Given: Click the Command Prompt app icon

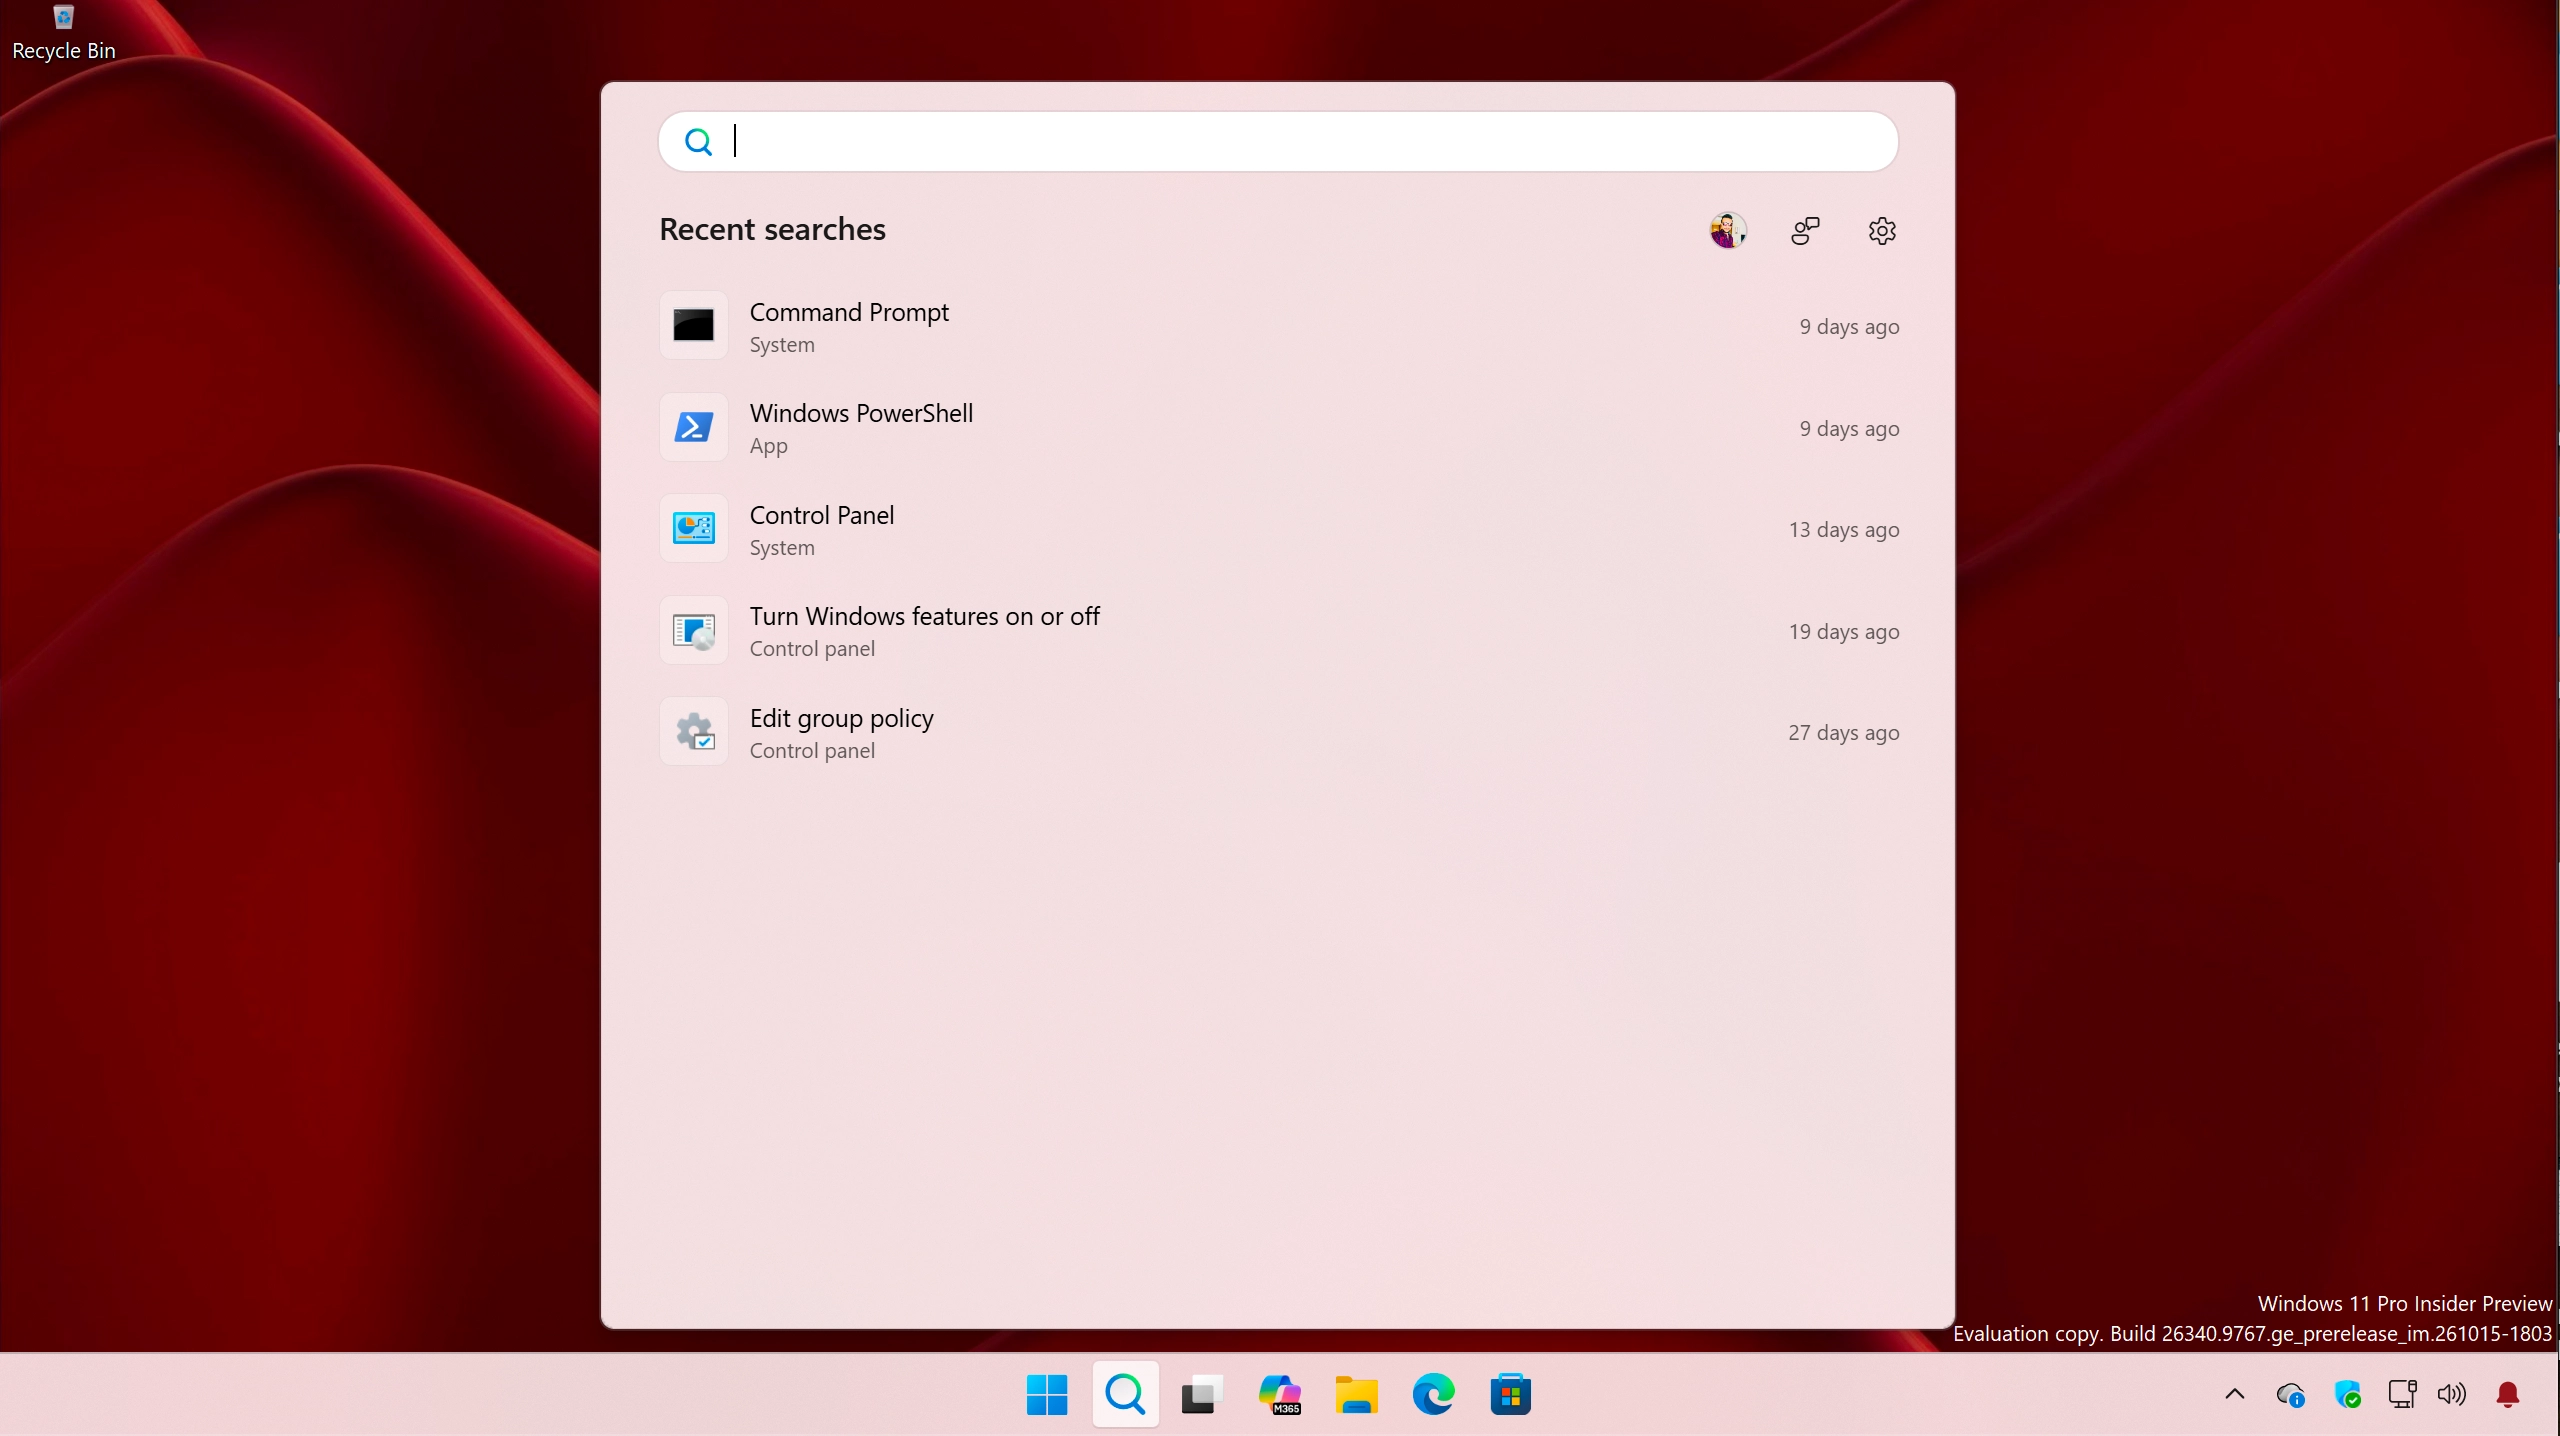Looking at the screenshot, I should [x=694, y=326].
